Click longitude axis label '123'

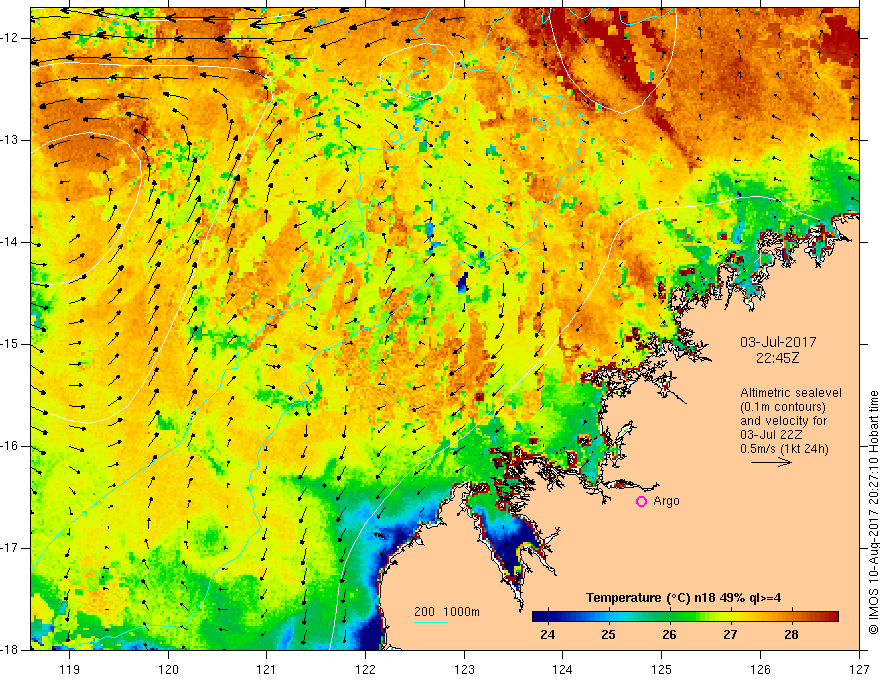[x=464, y=669]
